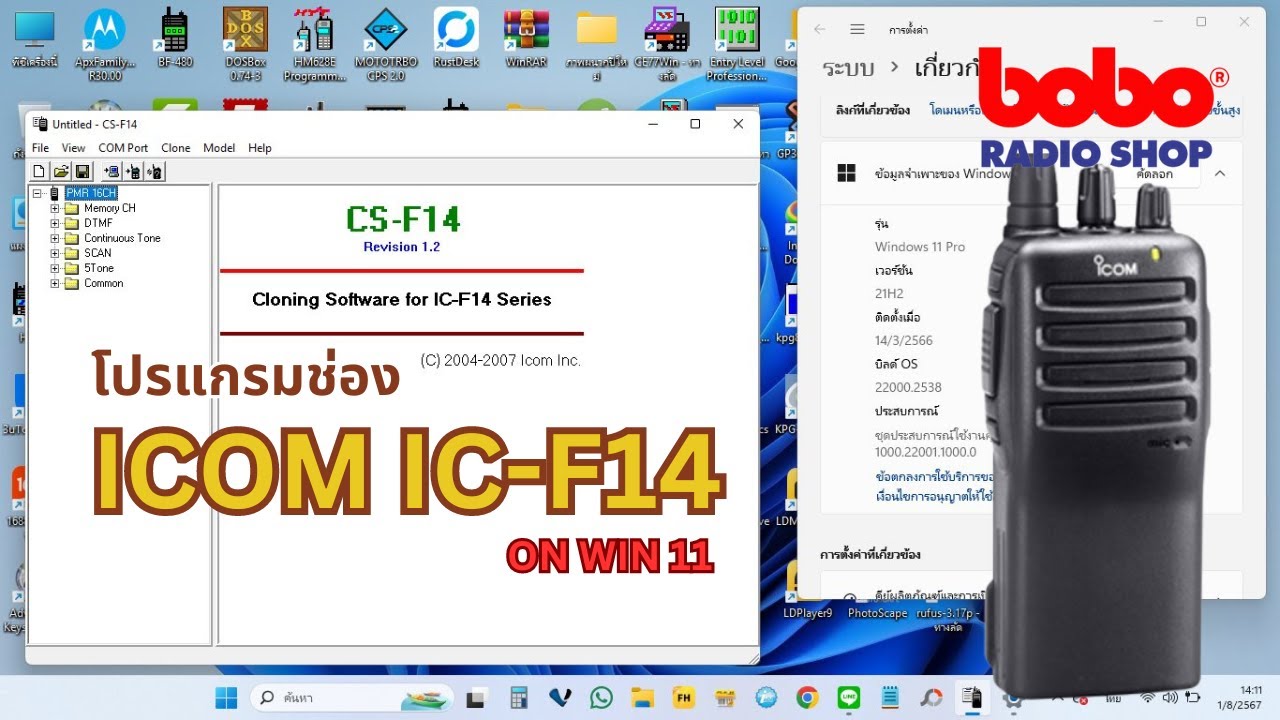
Task: Click the CS-F14 radio icon on the taskbar
Action: 970,697
